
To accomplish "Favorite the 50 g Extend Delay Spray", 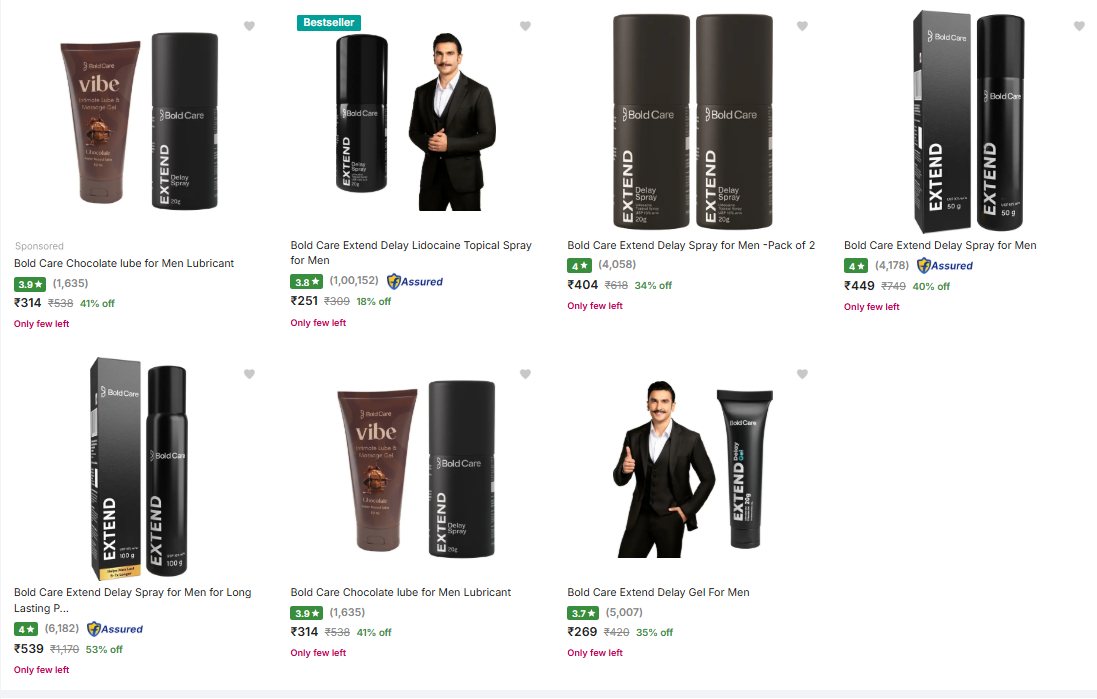I will 1079,26.
